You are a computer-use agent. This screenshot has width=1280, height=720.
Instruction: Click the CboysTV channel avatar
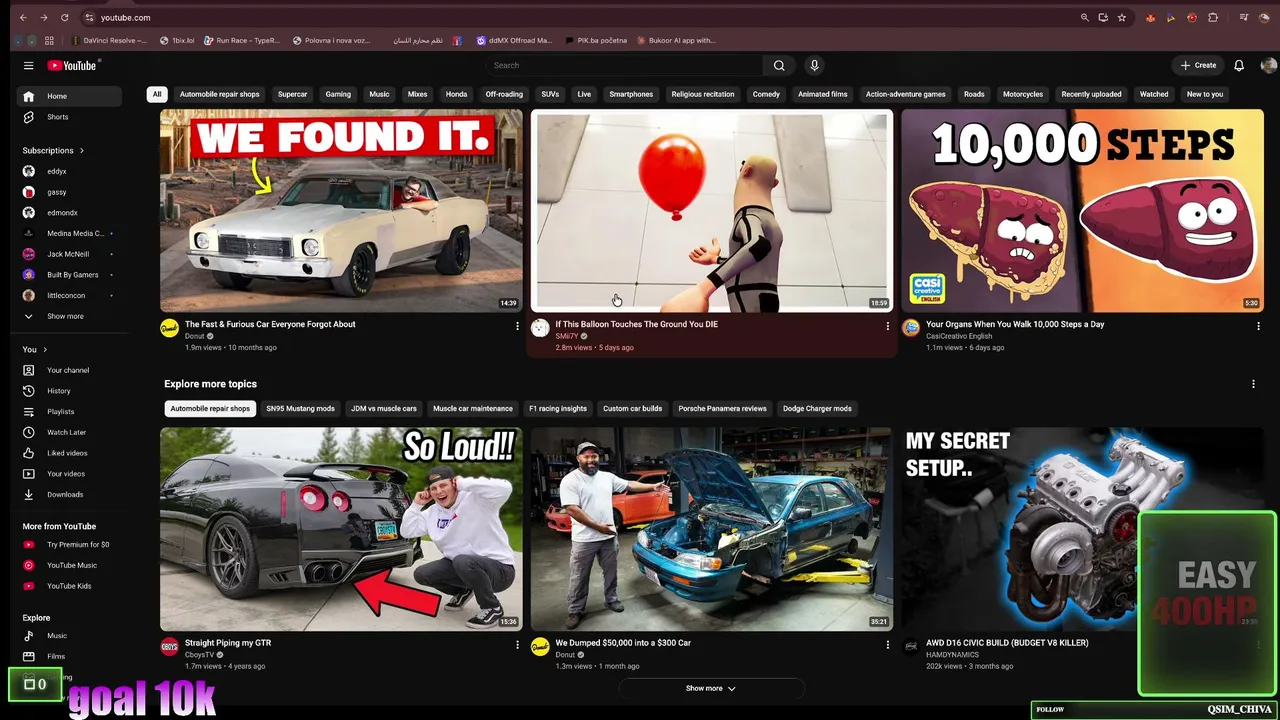point(169,647)
